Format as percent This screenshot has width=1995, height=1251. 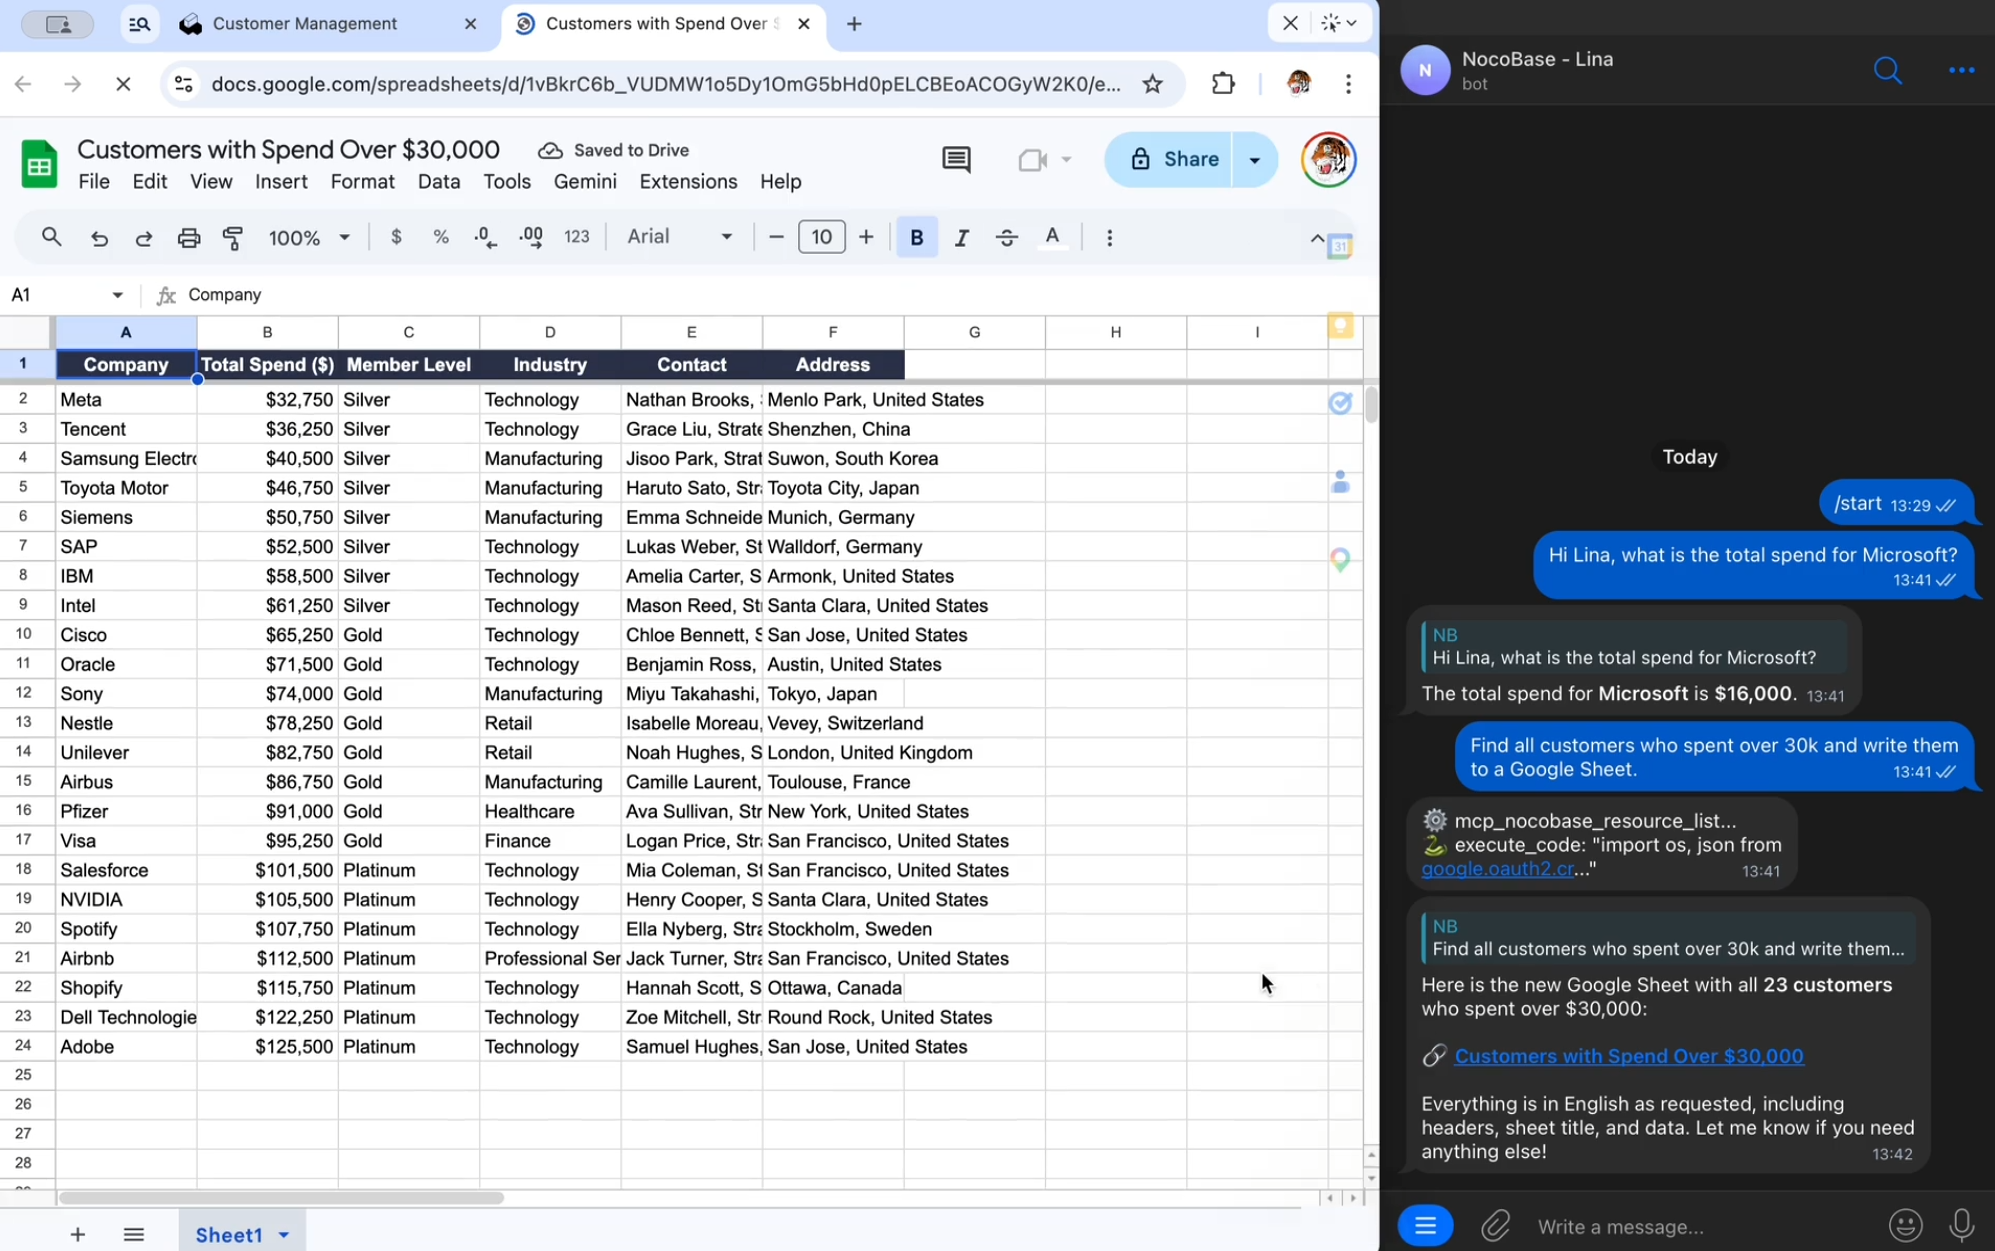(x=441, y=237)
